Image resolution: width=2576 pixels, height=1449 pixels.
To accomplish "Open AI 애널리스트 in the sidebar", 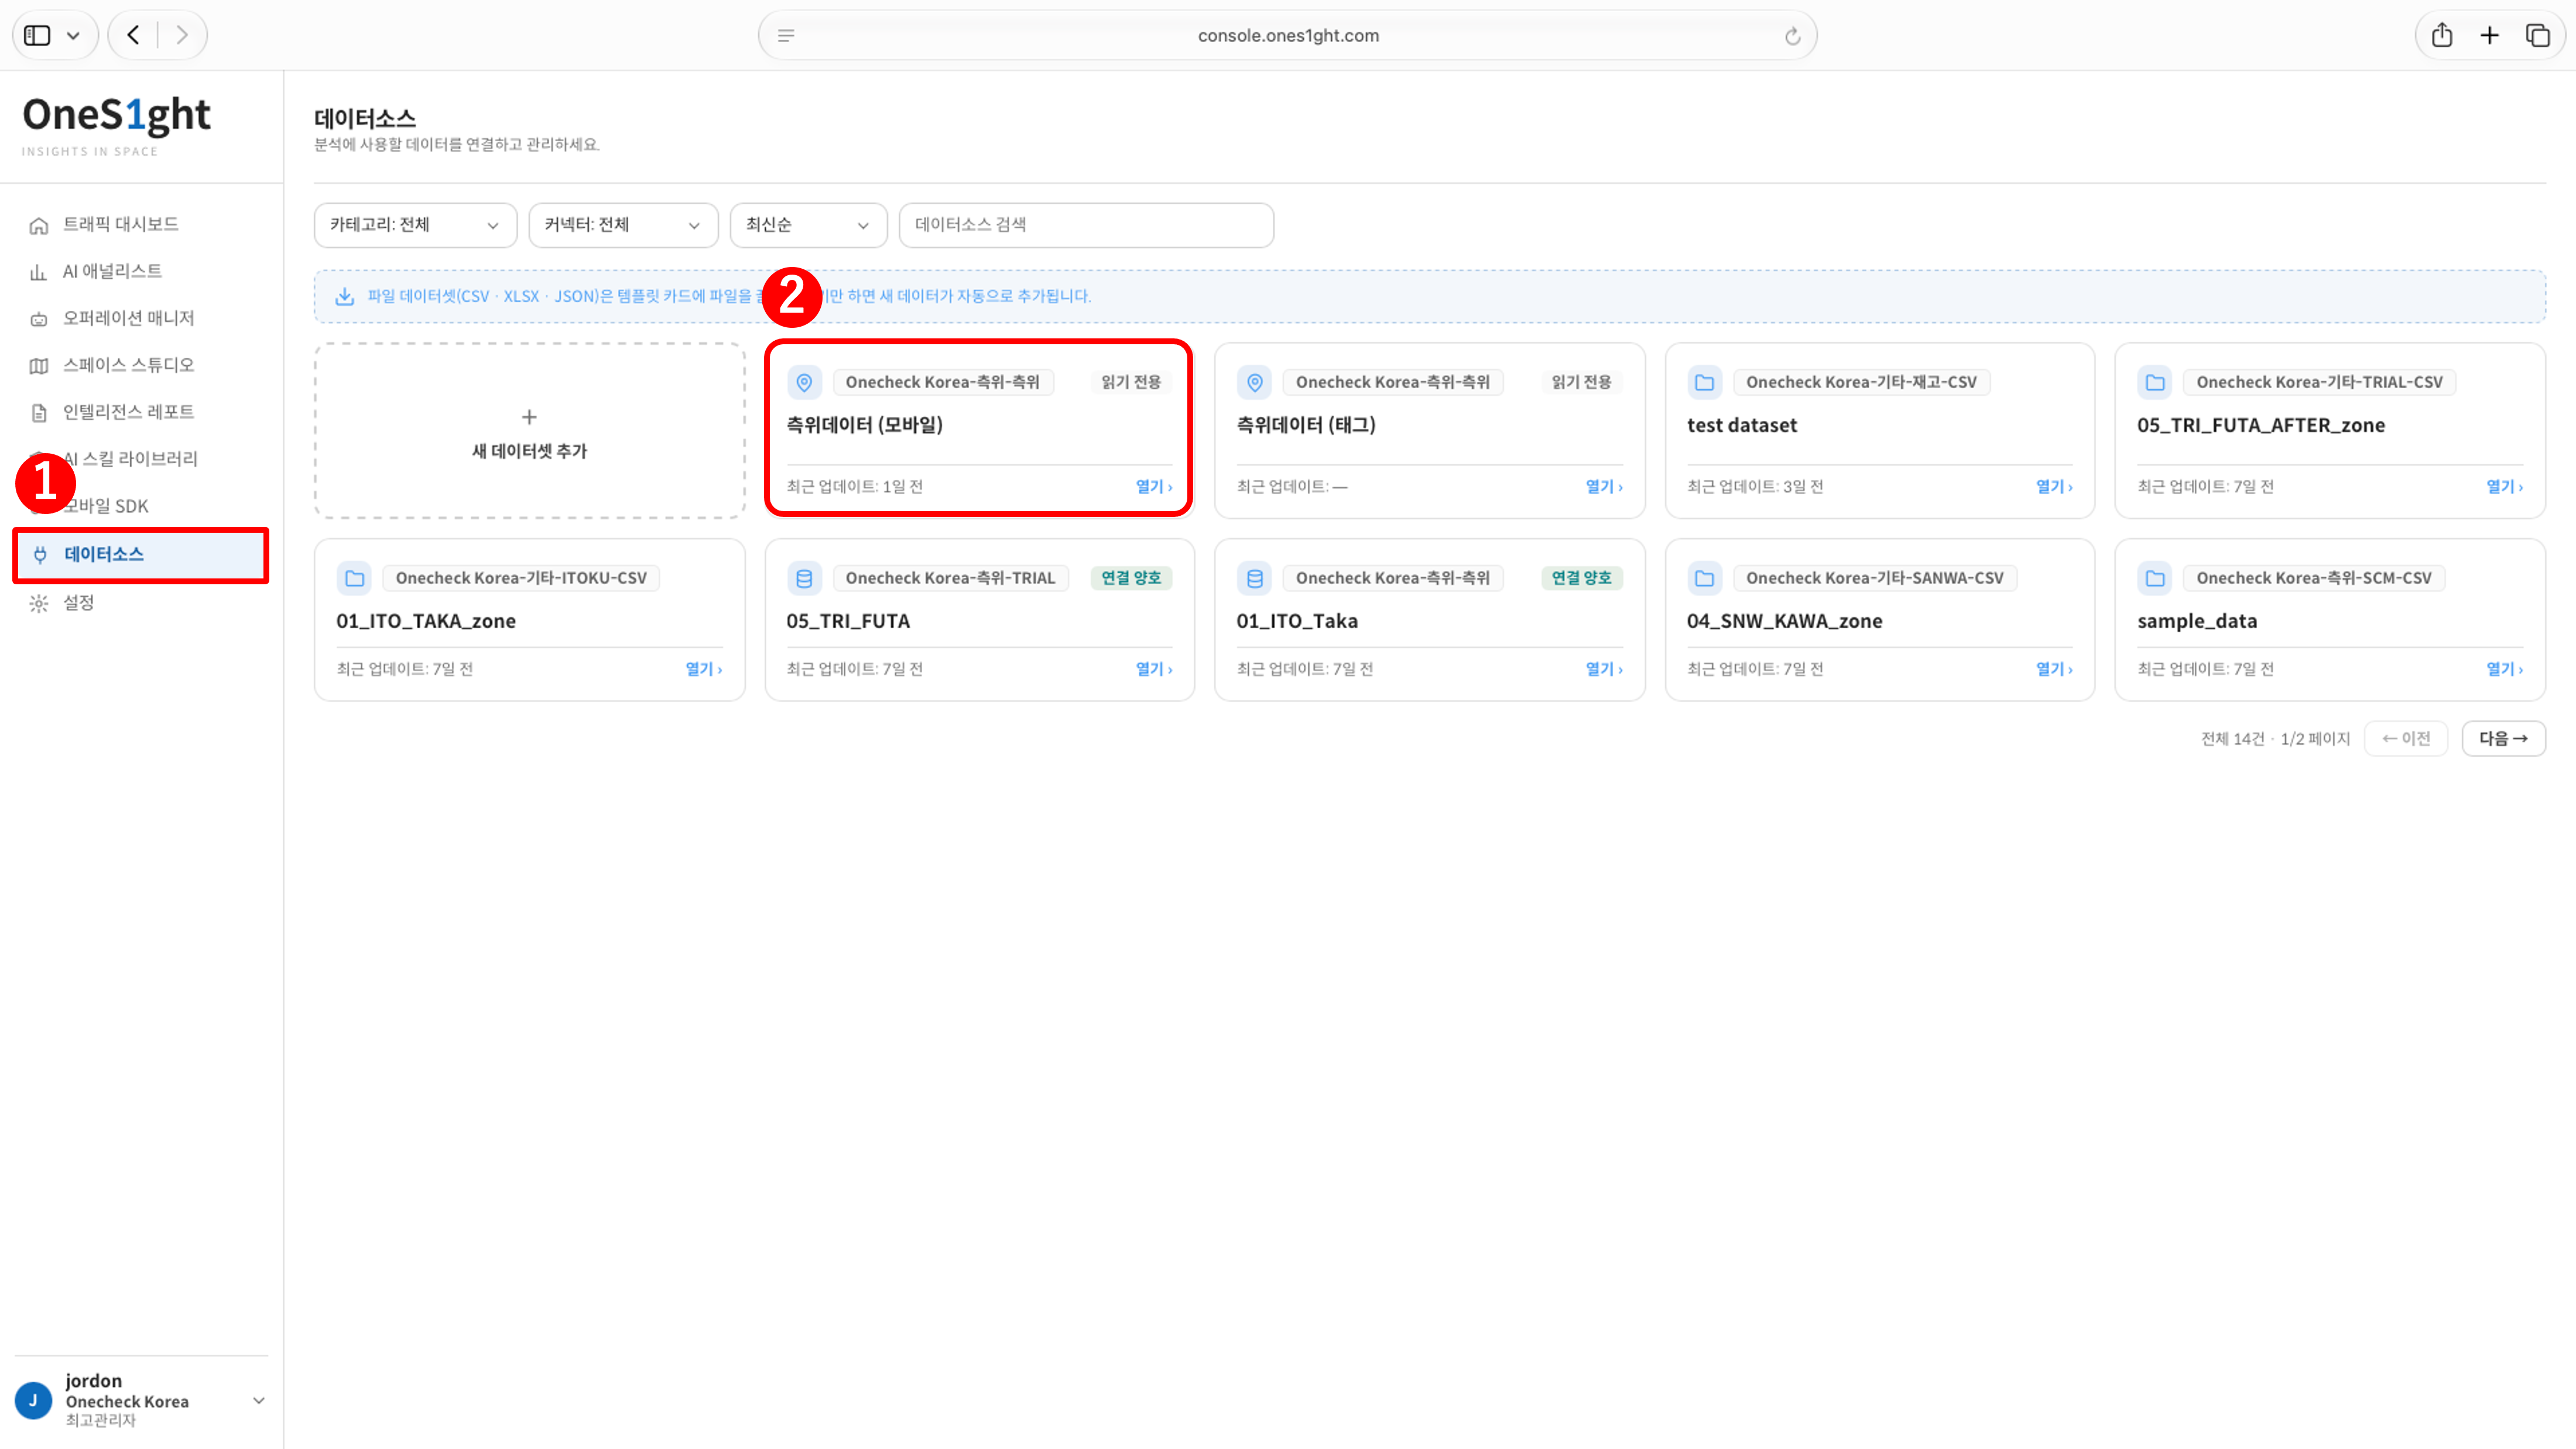I will pos(112,271).
